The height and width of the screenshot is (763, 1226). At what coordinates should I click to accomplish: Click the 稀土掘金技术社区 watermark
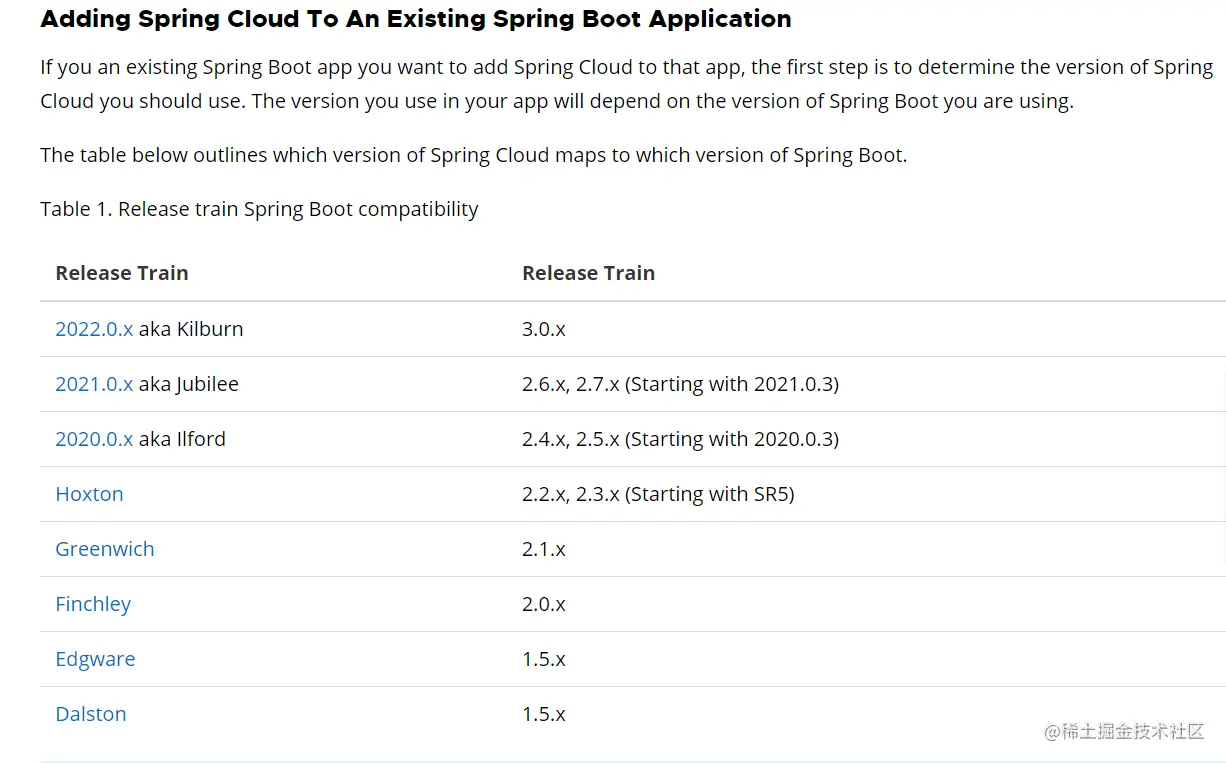coord(1124,731)
